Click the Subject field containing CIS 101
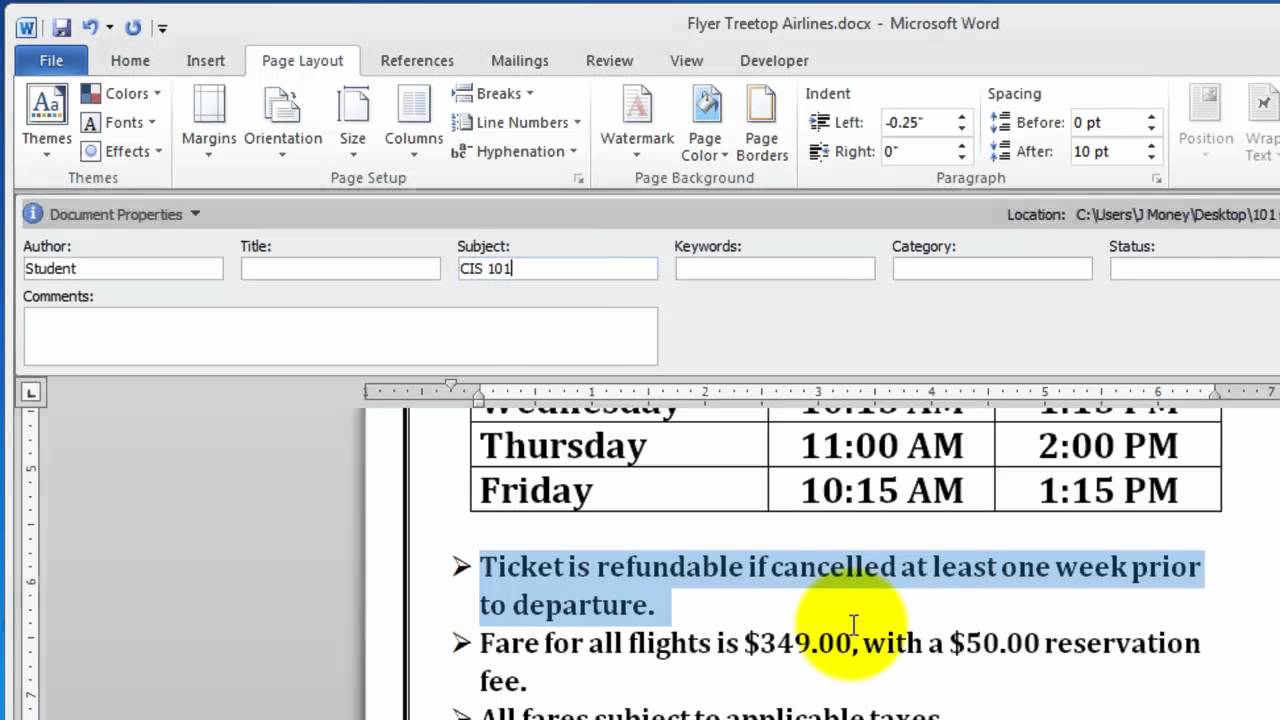The image size is (1280, 720). tap(557, 268)
